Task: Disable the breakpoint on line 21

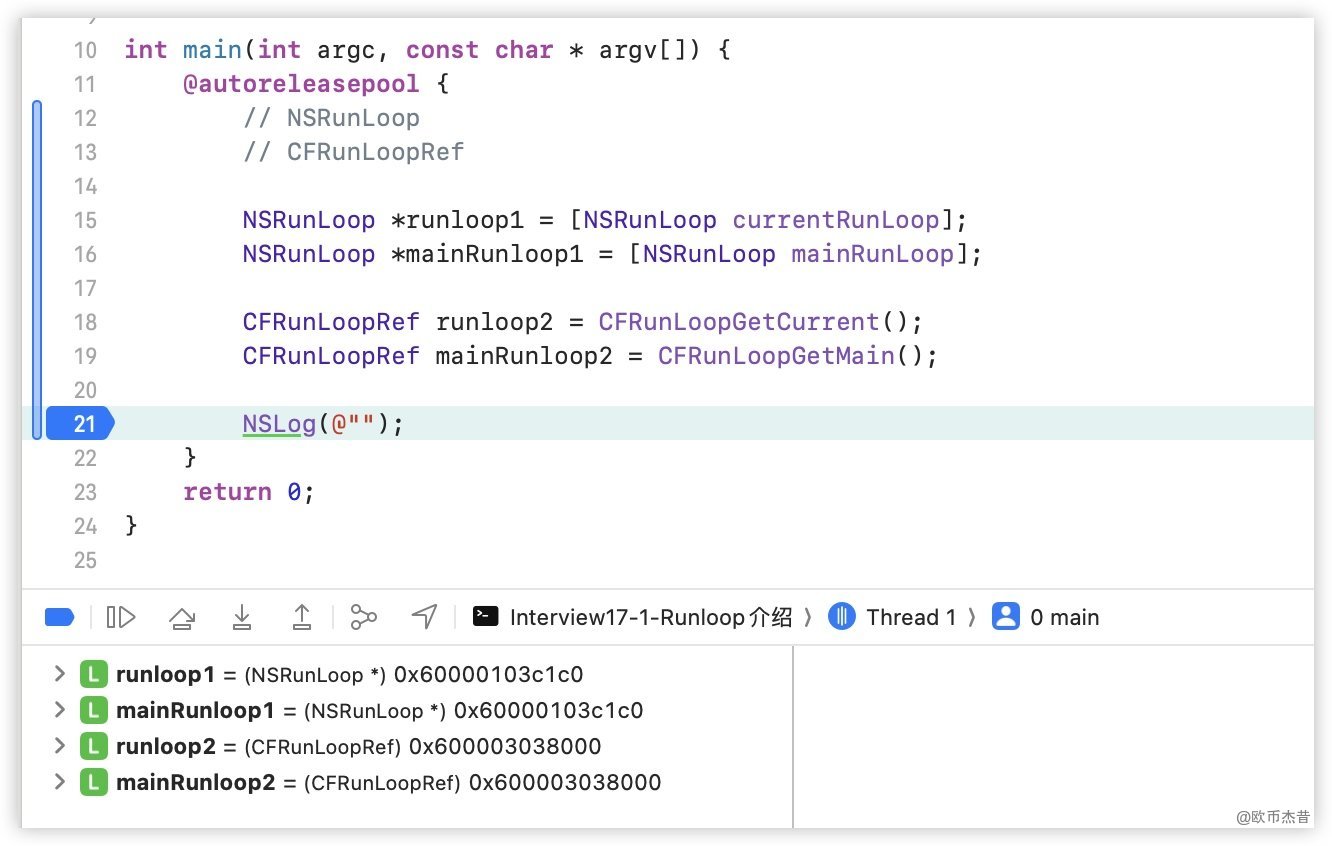Action: [x=82, y=424]
